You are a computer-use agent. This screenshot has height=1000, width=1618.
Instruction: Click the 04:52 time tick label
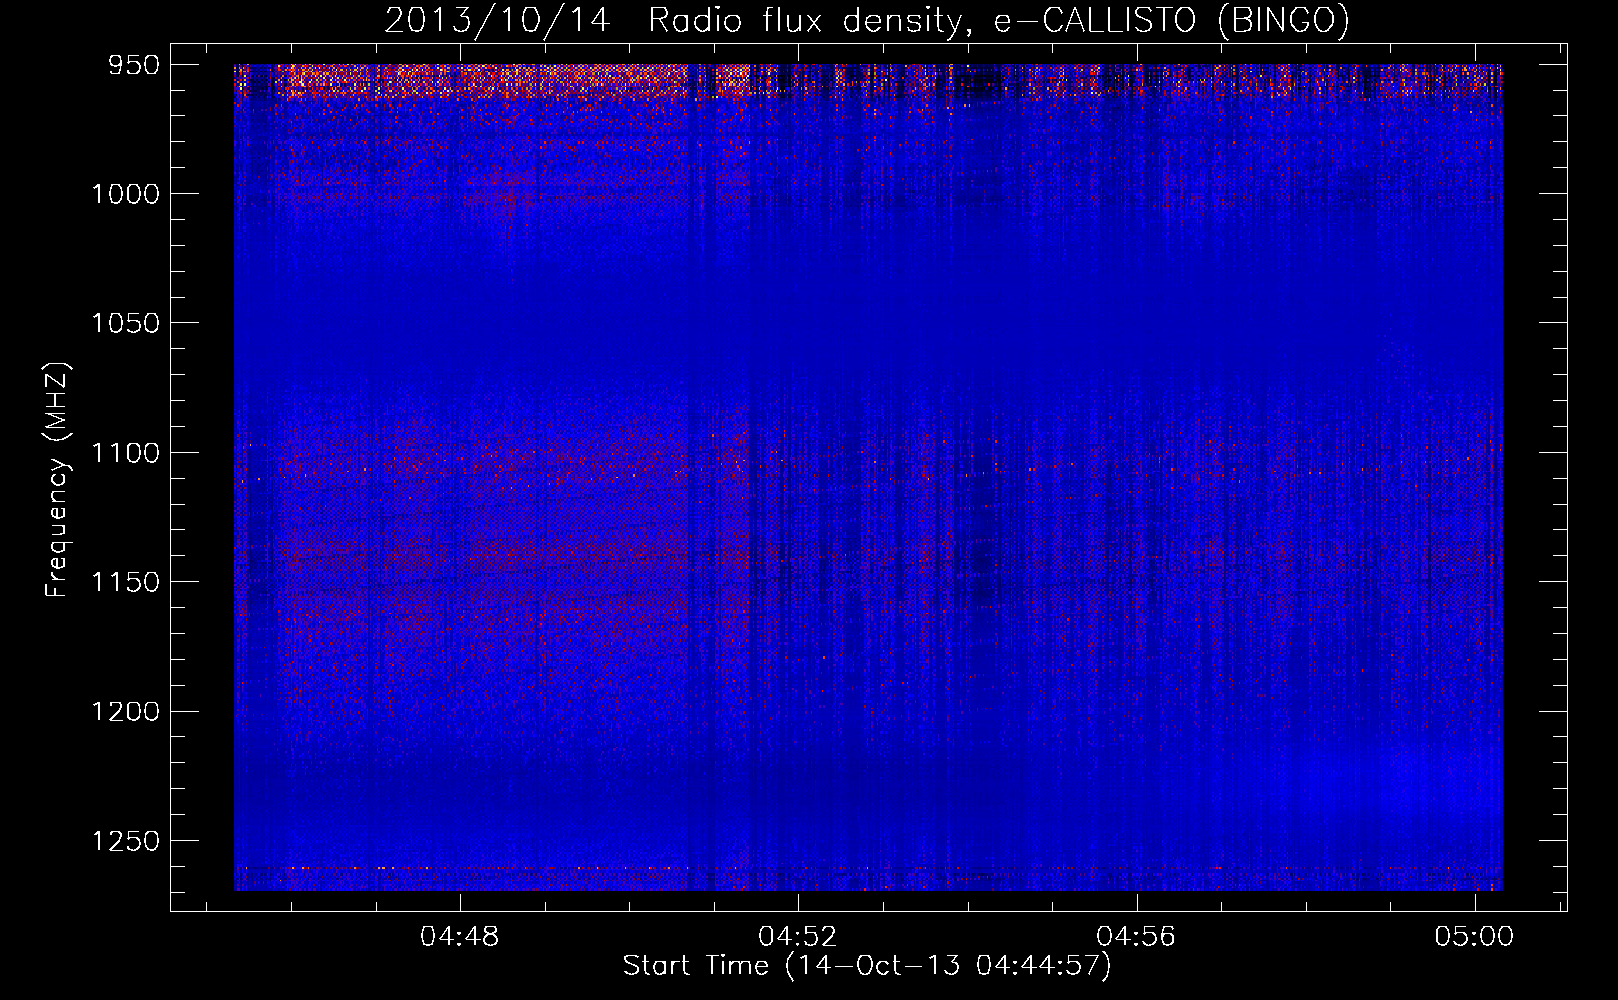tap(798, 937)
